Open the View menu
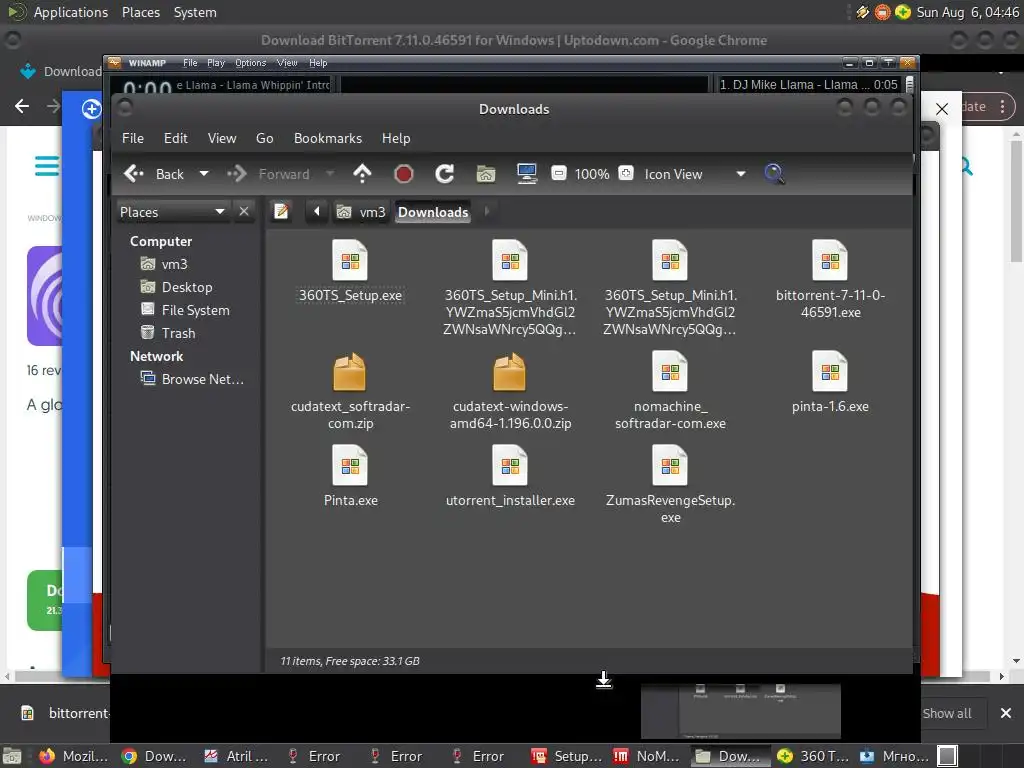Viewport: 1024px width, 768px height. [222, 138]
